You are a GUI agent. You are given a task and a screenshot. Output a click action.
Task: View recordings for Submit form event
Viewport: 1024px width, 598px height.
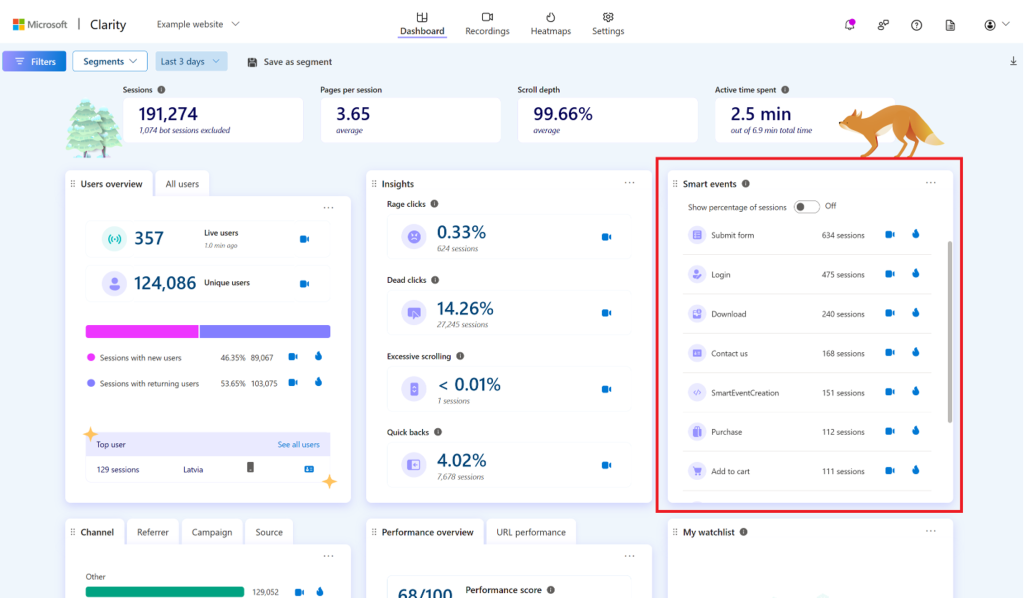tap(889, 234)
